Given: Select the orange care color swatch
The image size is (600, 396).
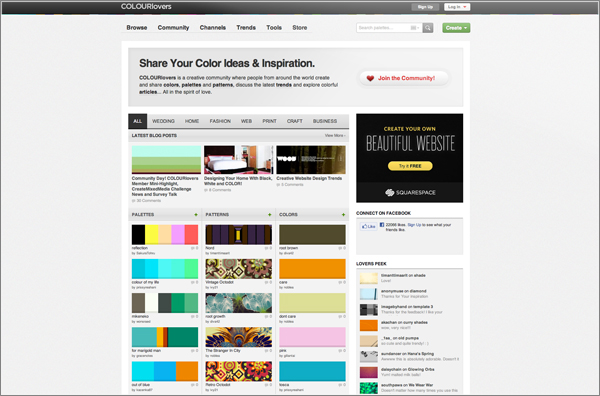Looking at the screenshot, I should (312, 269).
